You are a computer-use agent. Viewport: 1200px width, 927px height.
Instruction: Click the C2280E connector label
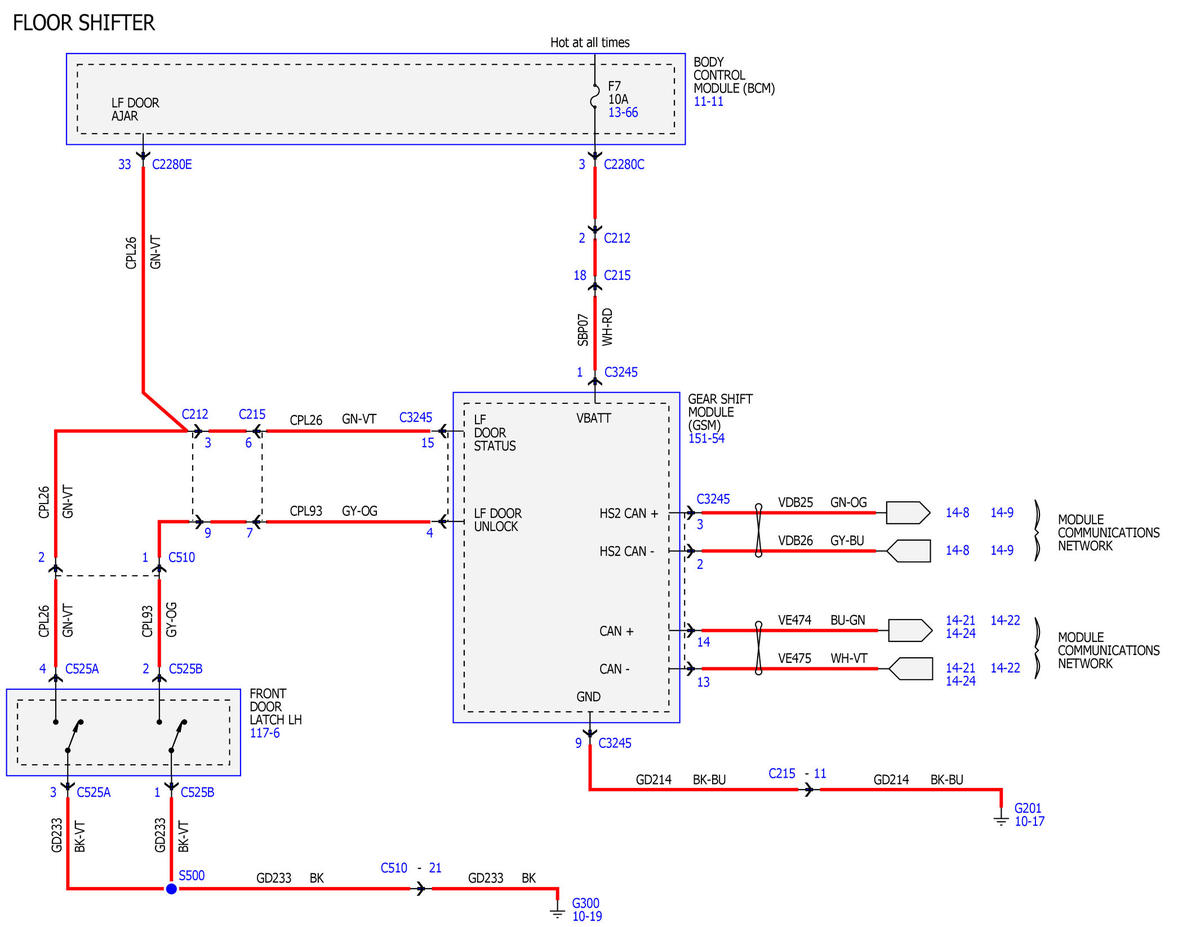pyautogui.click(x=172, y=165)
